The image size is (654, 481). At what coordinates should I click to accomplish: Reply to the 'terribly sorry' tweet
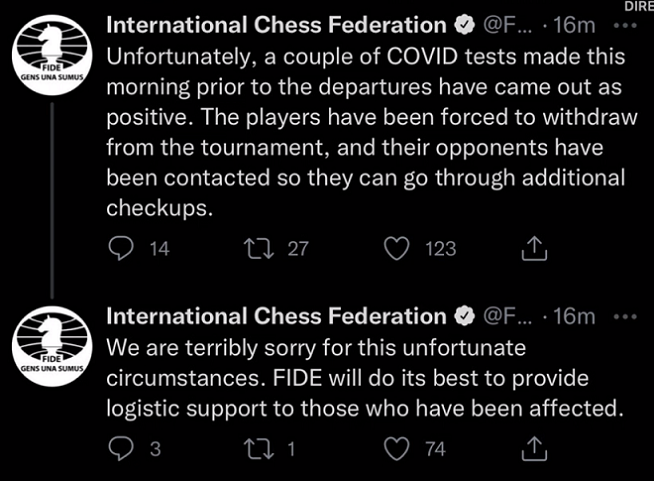click(119, 449)
